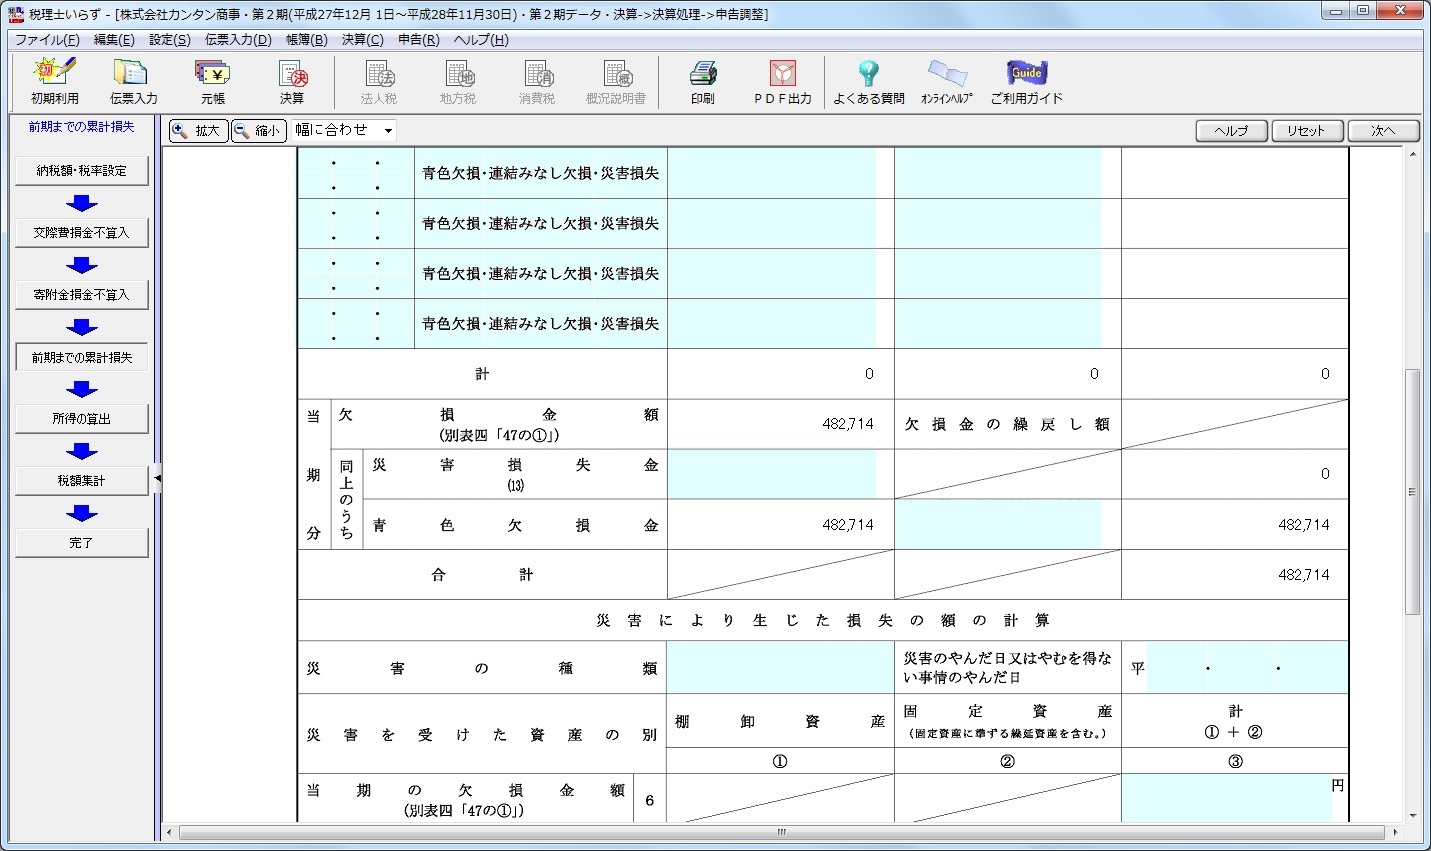Screen dimensions: 1431x851
Task: Click the リセット button
Action: (x=1306, y=131)
